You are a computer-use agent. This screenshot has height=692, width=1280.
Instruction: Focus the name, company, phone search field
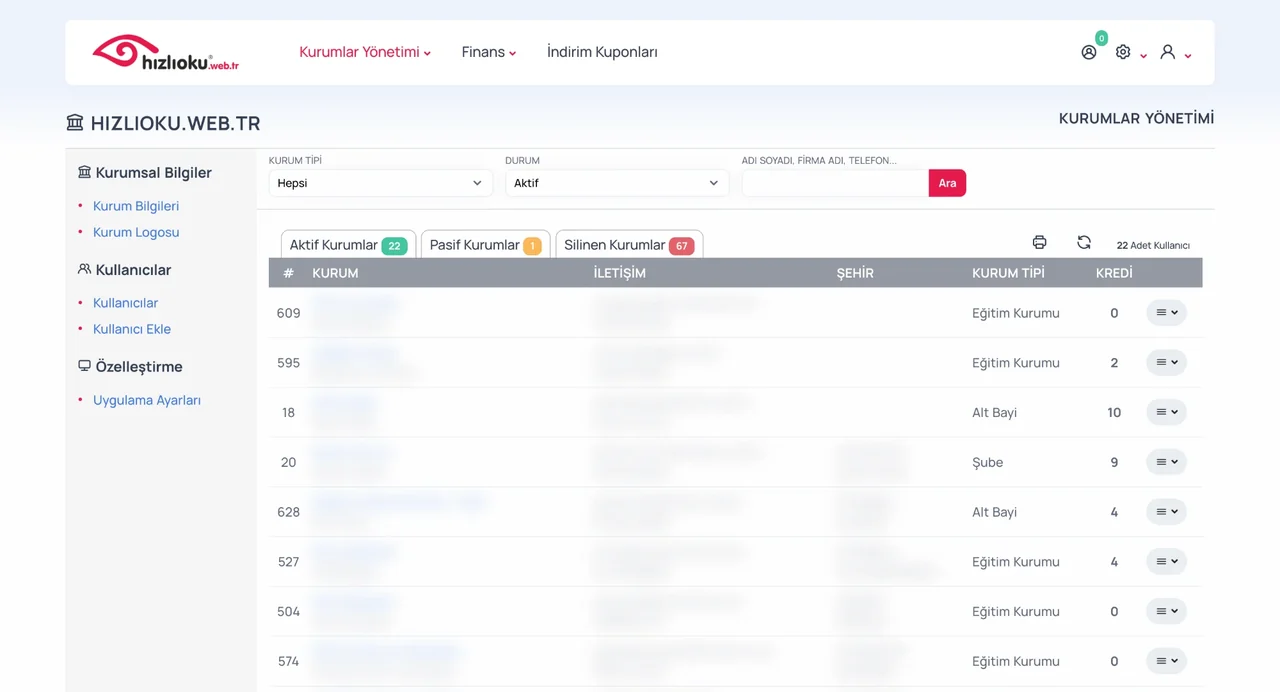[x=835, y=183]
